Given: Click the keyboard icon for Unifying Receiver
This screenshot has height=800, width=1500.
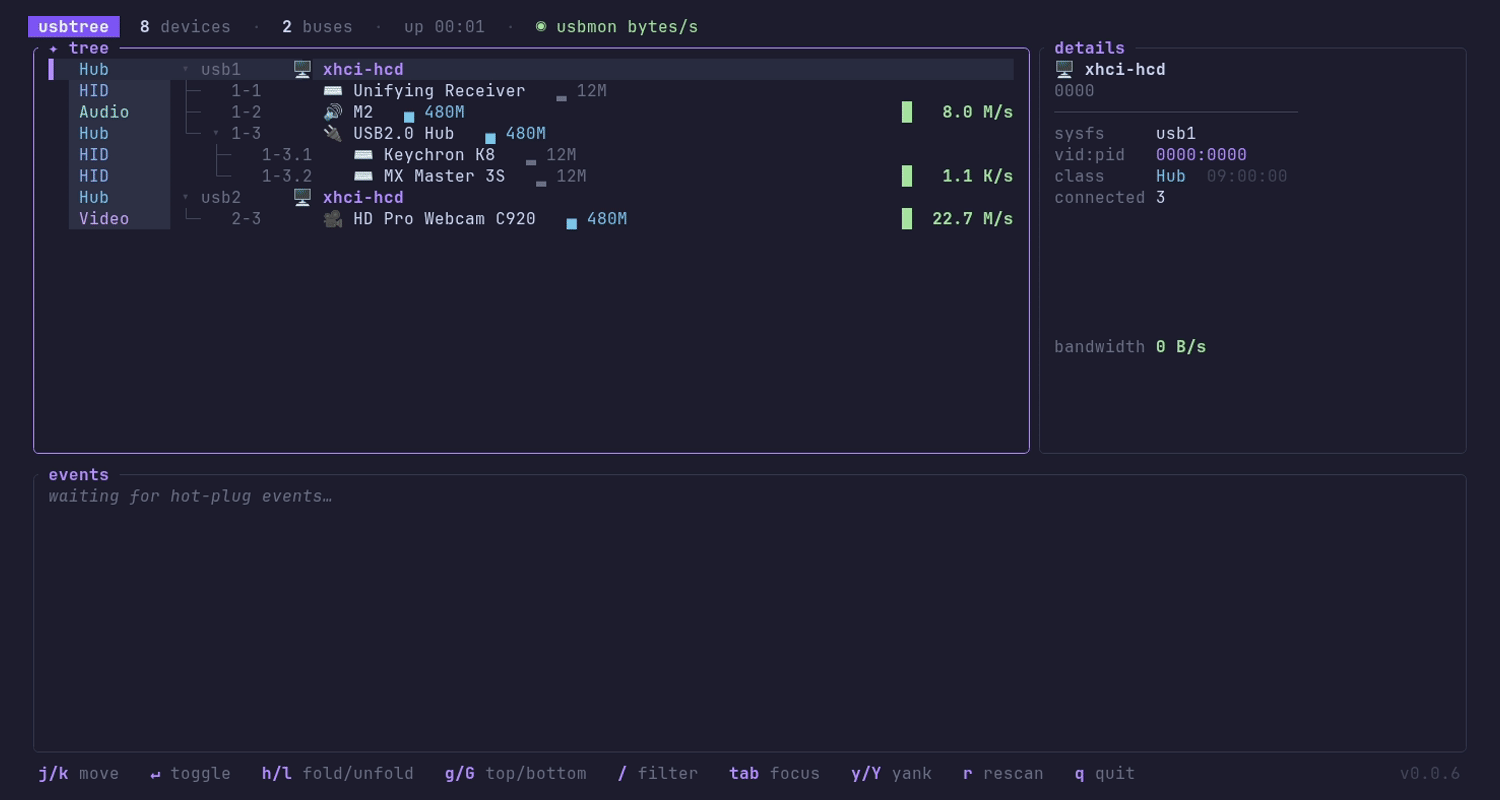Looking at the screenshot, I should [333, 91].
